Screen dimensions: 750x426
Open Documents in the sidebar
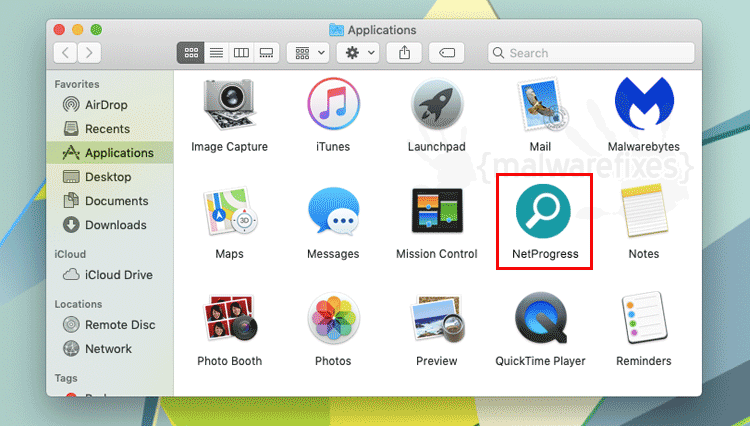[x=110, y=201]
